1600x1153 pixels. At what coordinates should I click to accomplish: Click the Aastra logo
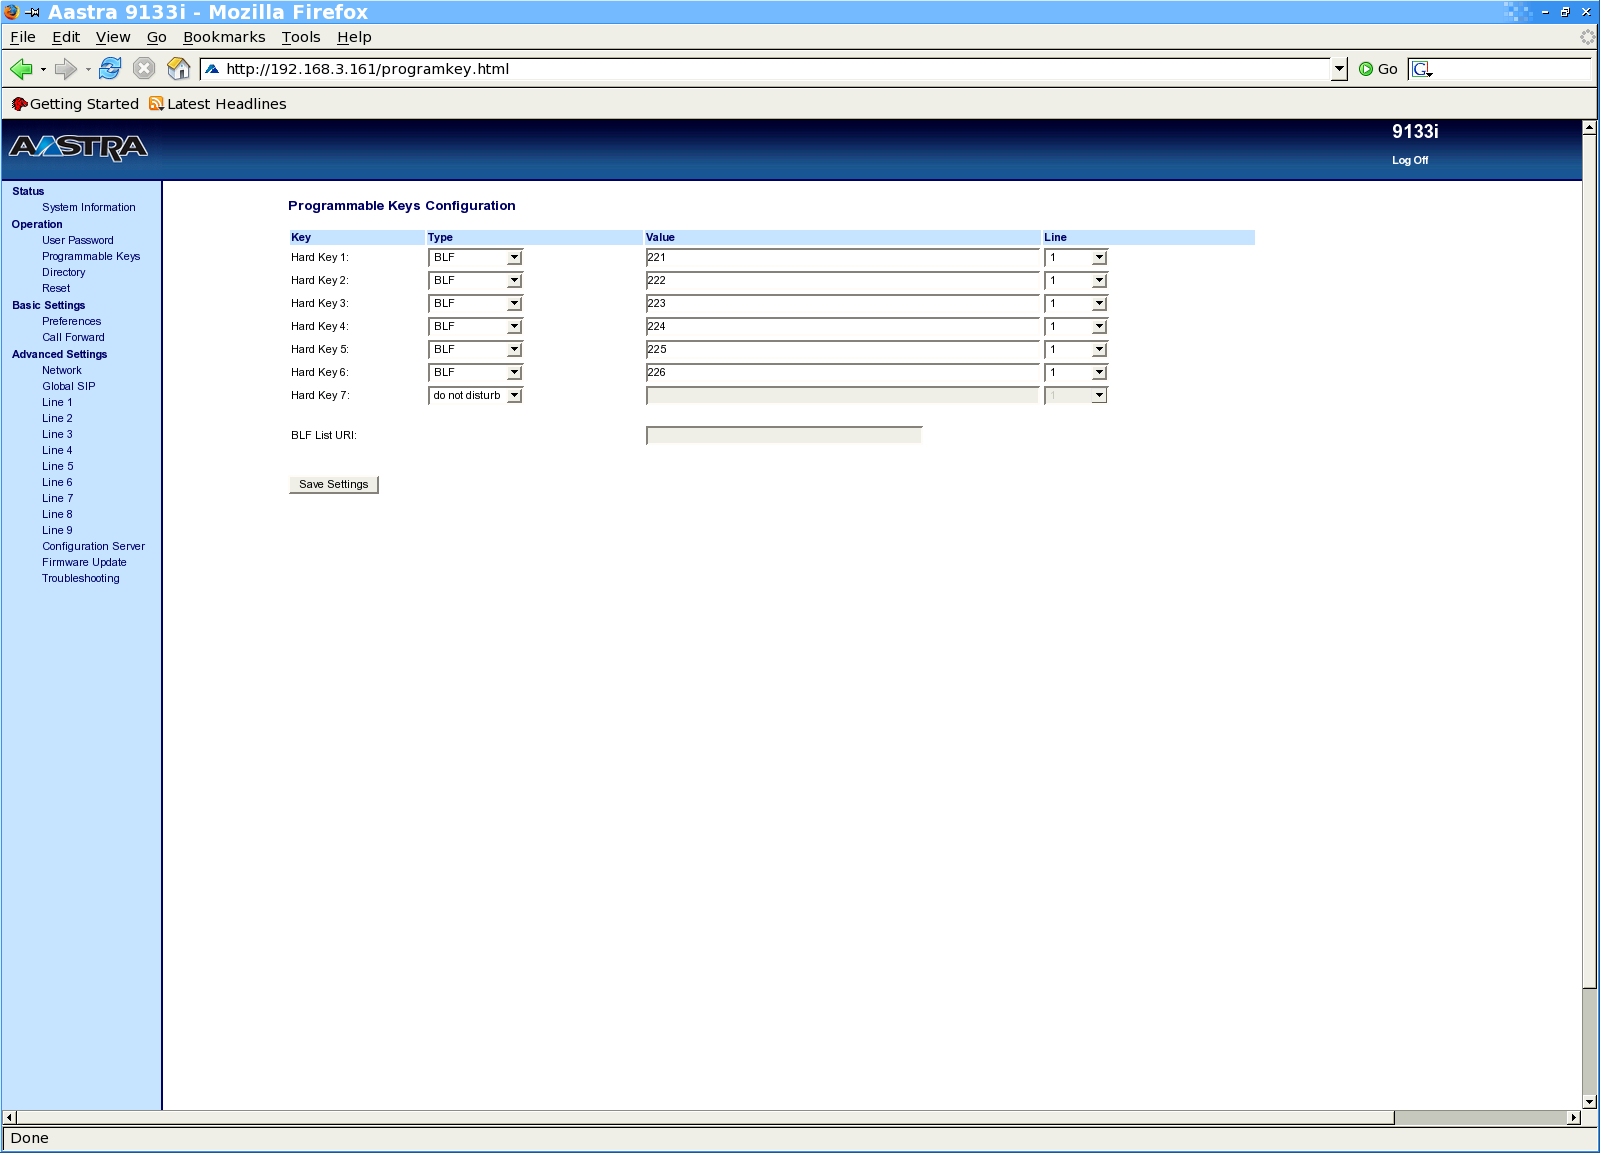[79, 148]
